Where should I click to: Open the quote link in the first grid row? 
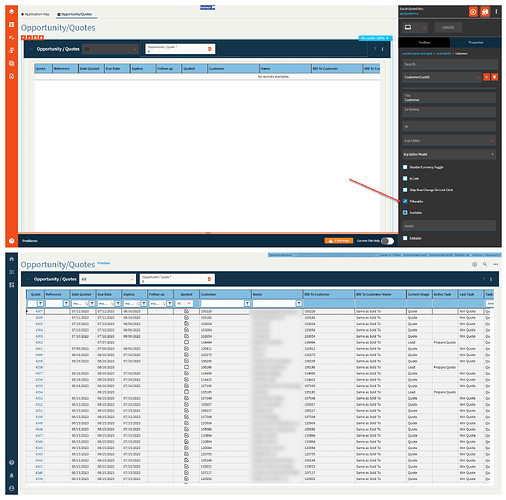pos(39,311)
